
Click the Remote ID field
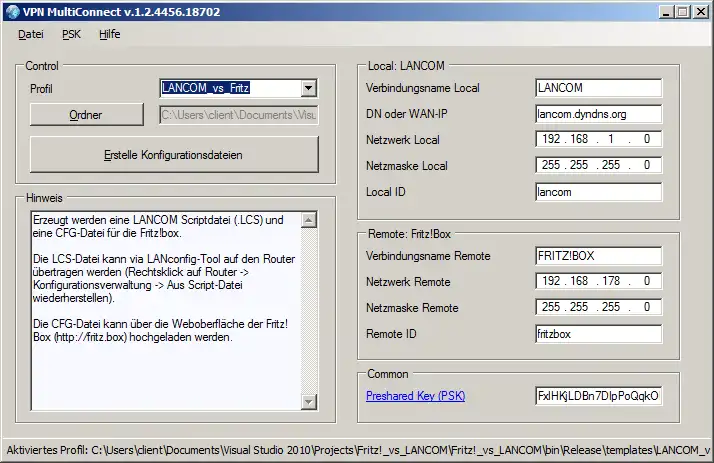pos(598,334)
